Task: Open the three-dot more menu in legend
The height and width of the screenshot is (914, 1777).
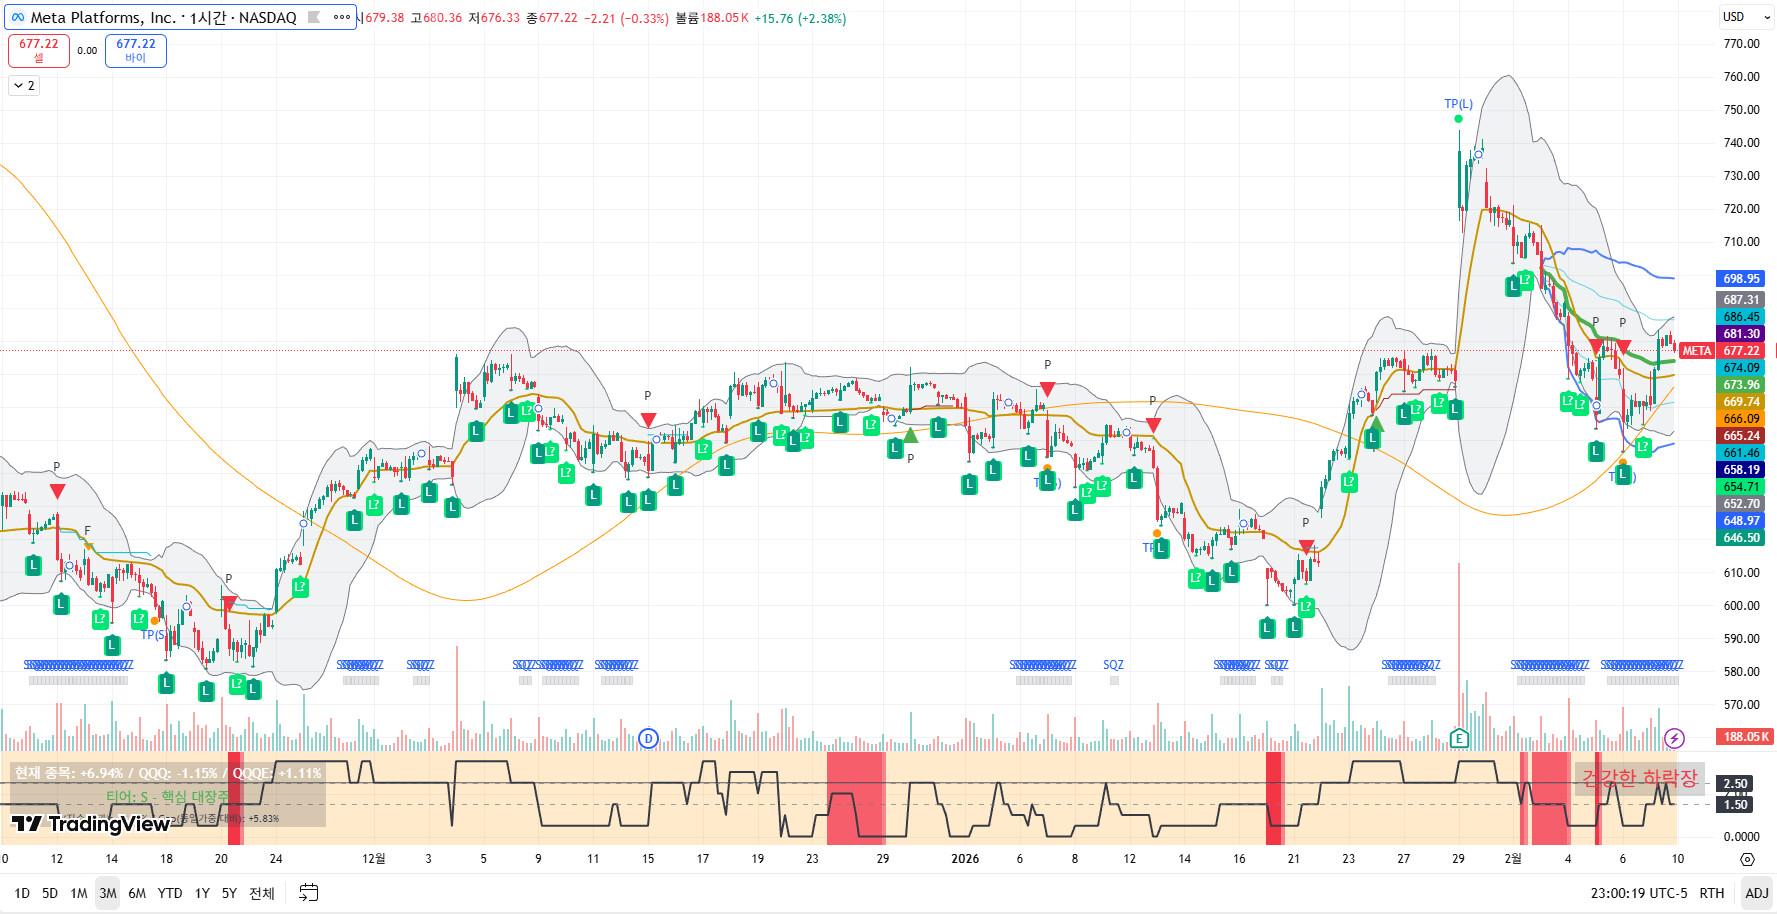Action: pyautogui.click(x=342, y=17)
